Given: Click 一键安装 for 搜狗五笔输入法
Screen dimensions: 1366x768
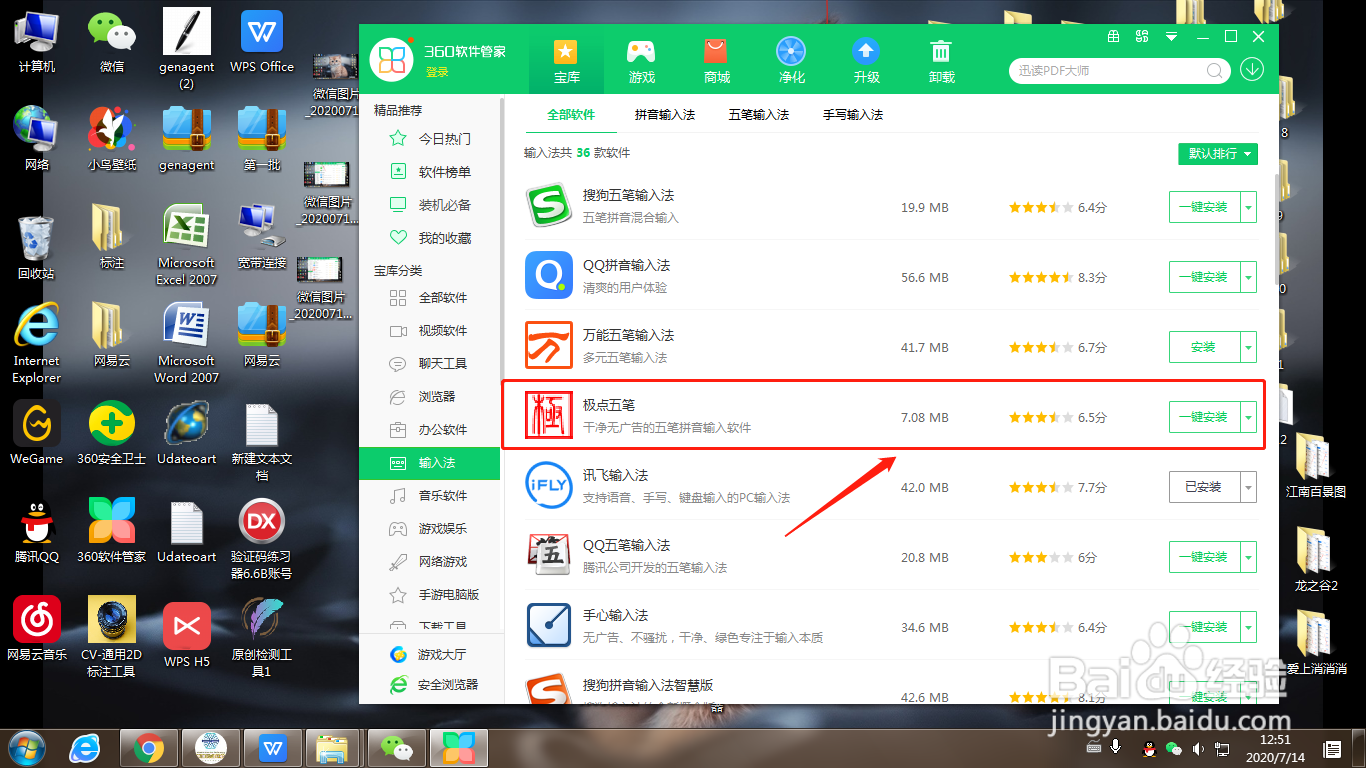Looking at the screenshot, I should click(x=1204, y=207).
